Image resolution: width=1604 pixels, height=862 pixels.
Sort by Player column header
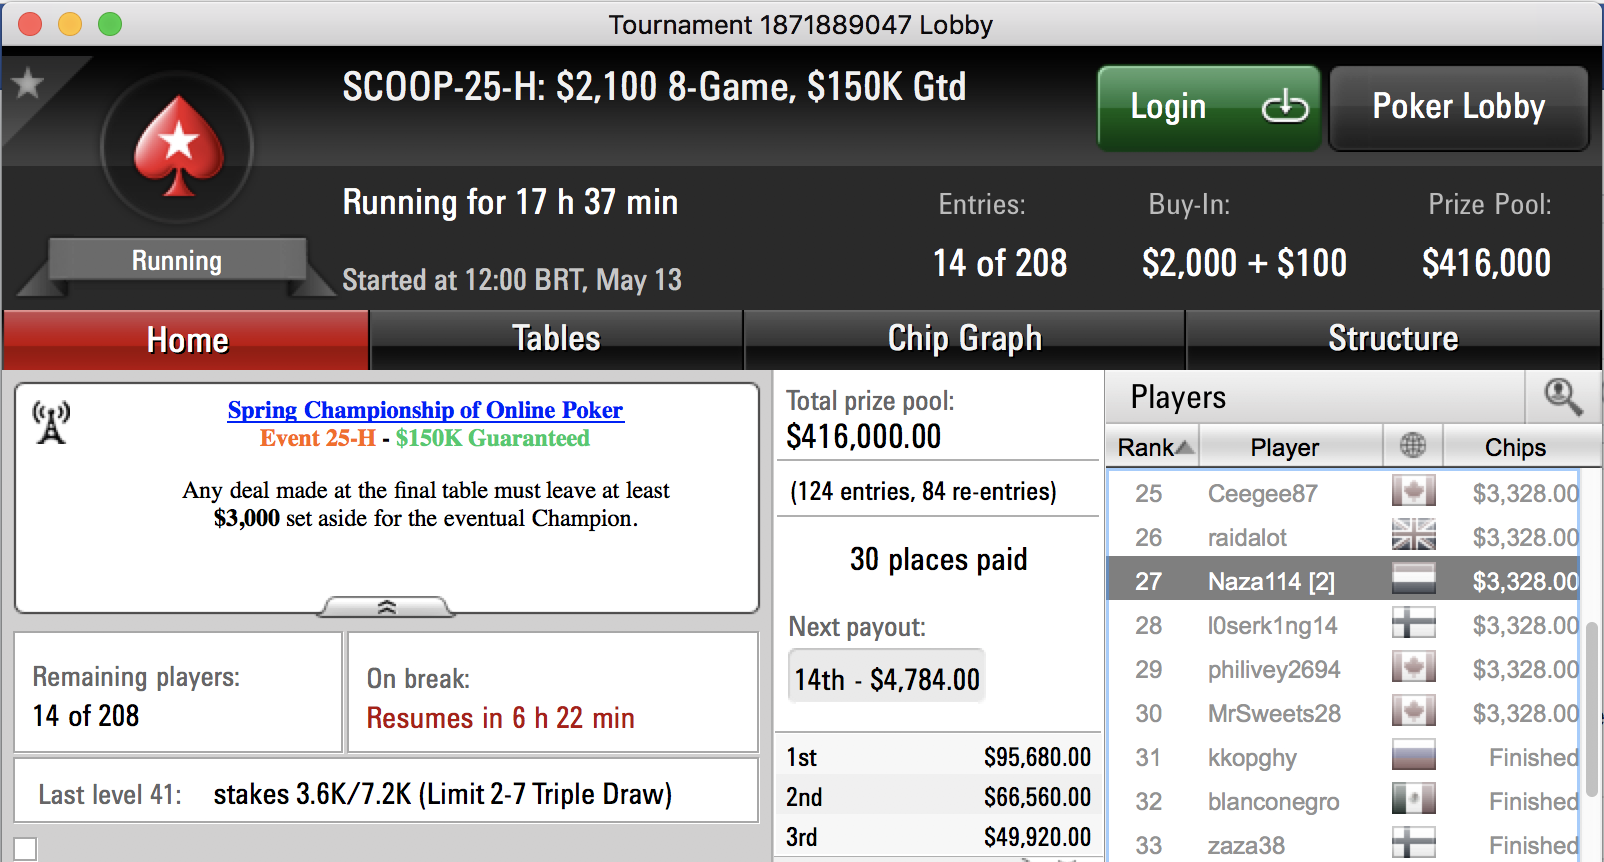click(1285, 446)
